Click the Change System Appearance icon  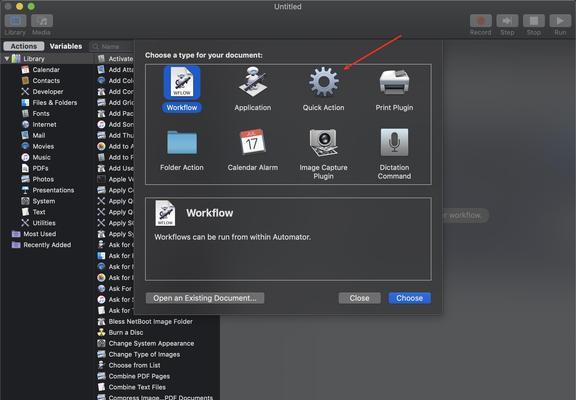(101, 343)
